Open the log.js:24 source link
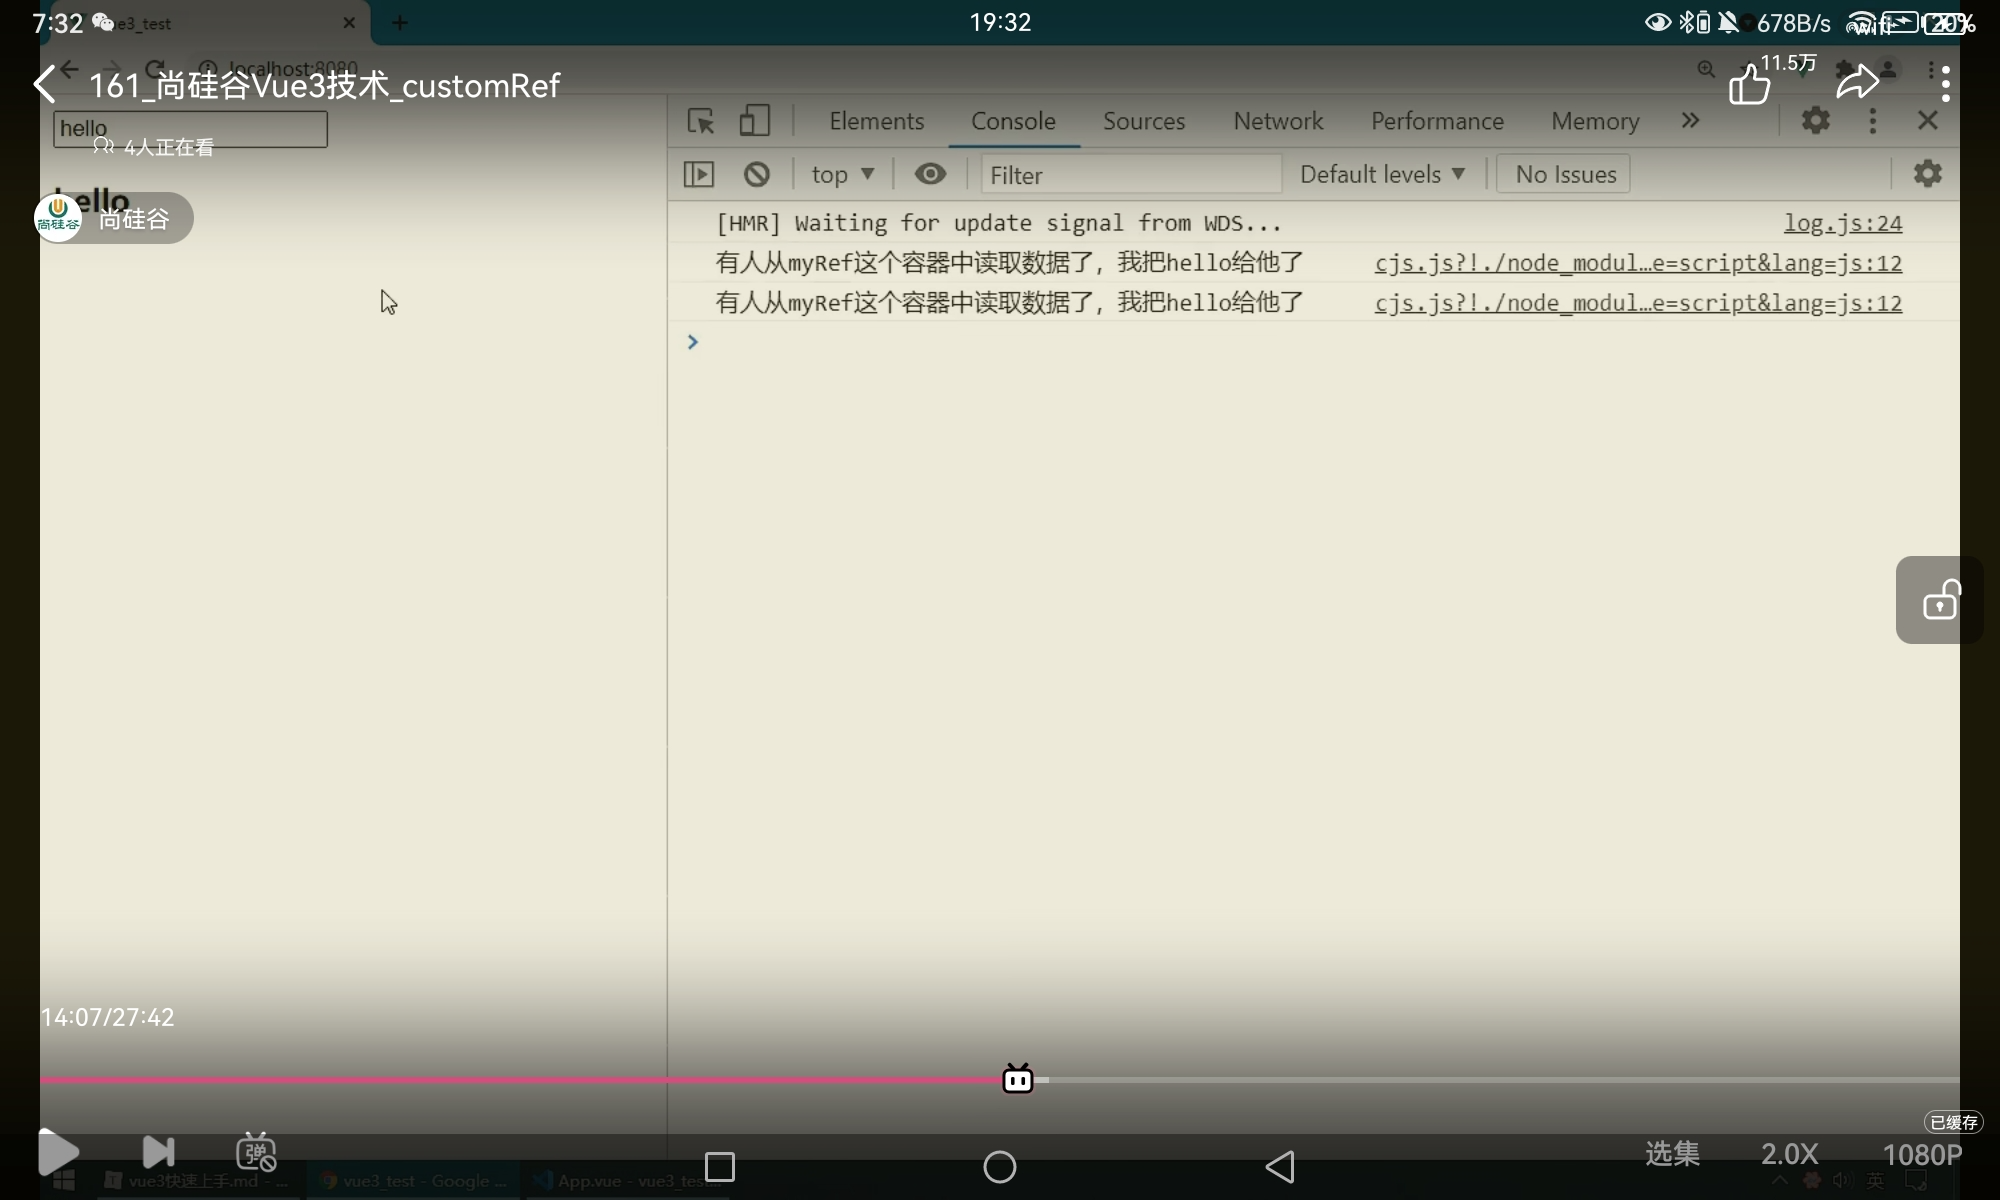Viewport: 2000px width, 1200px height. (x=1842, y=223)
